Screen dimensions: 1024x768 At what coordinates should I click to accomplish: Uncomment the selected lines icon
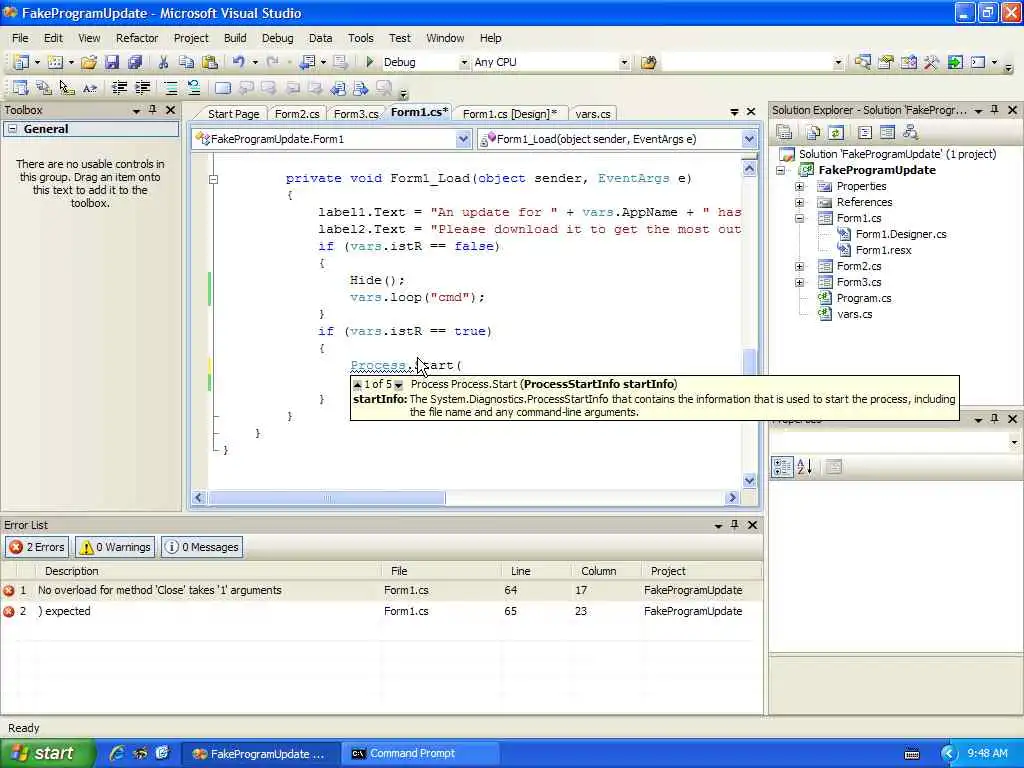click(x=194, y=88)
